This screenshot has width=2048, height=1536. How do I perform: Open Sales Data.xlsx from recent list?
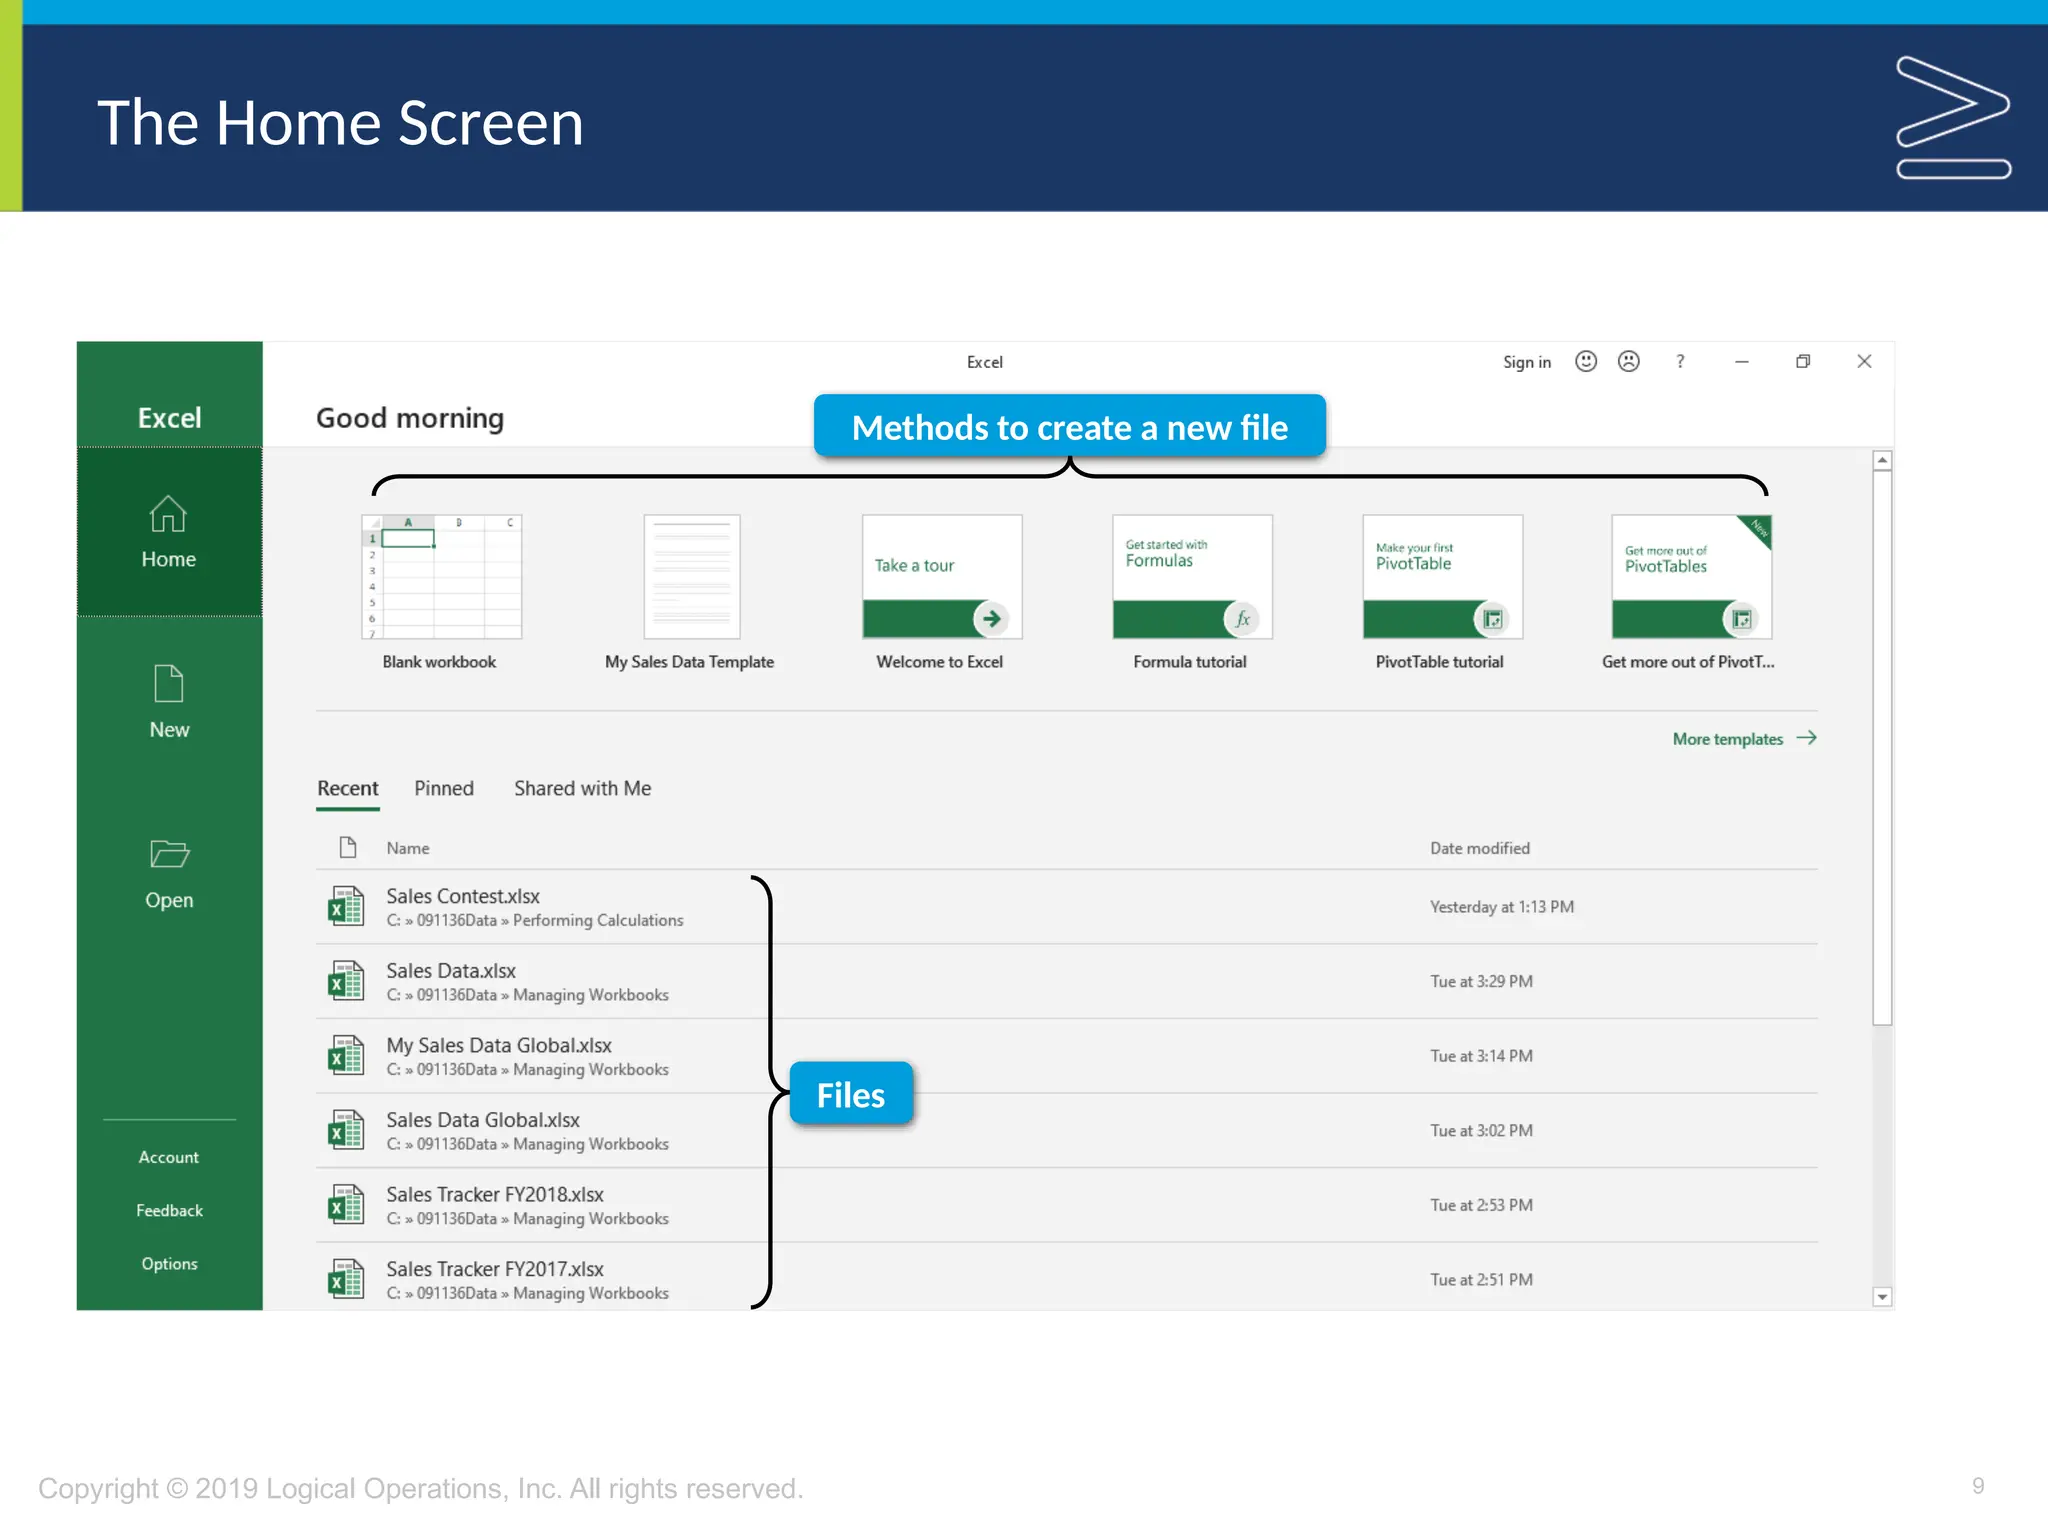(1067, 981)
